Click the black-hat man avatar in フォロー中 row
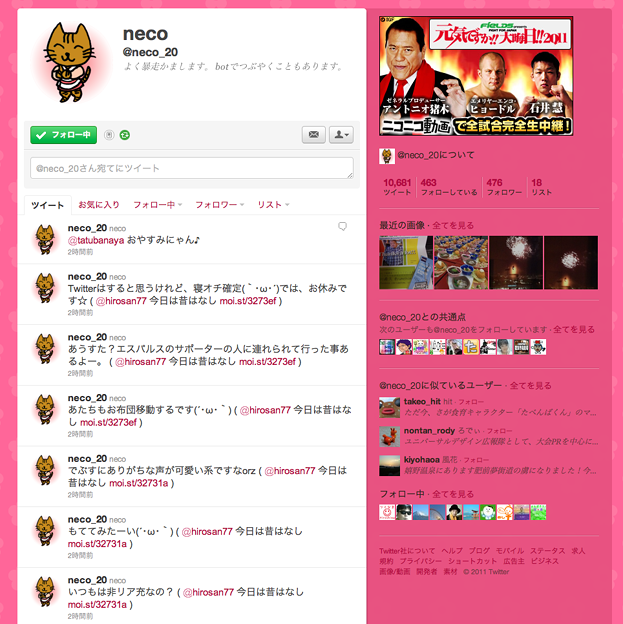This screenshot has width=623, height=624. (x=454, y=512)
